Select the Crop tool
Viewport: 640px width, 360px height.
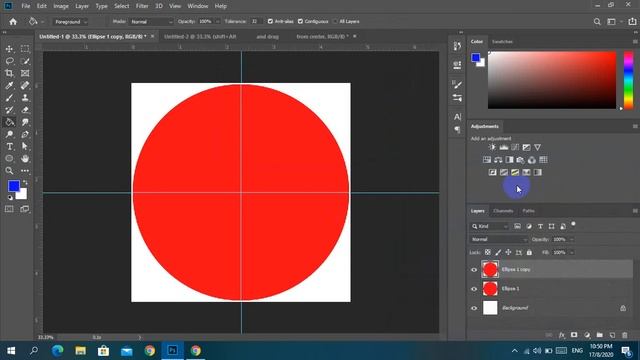point(9,73)
